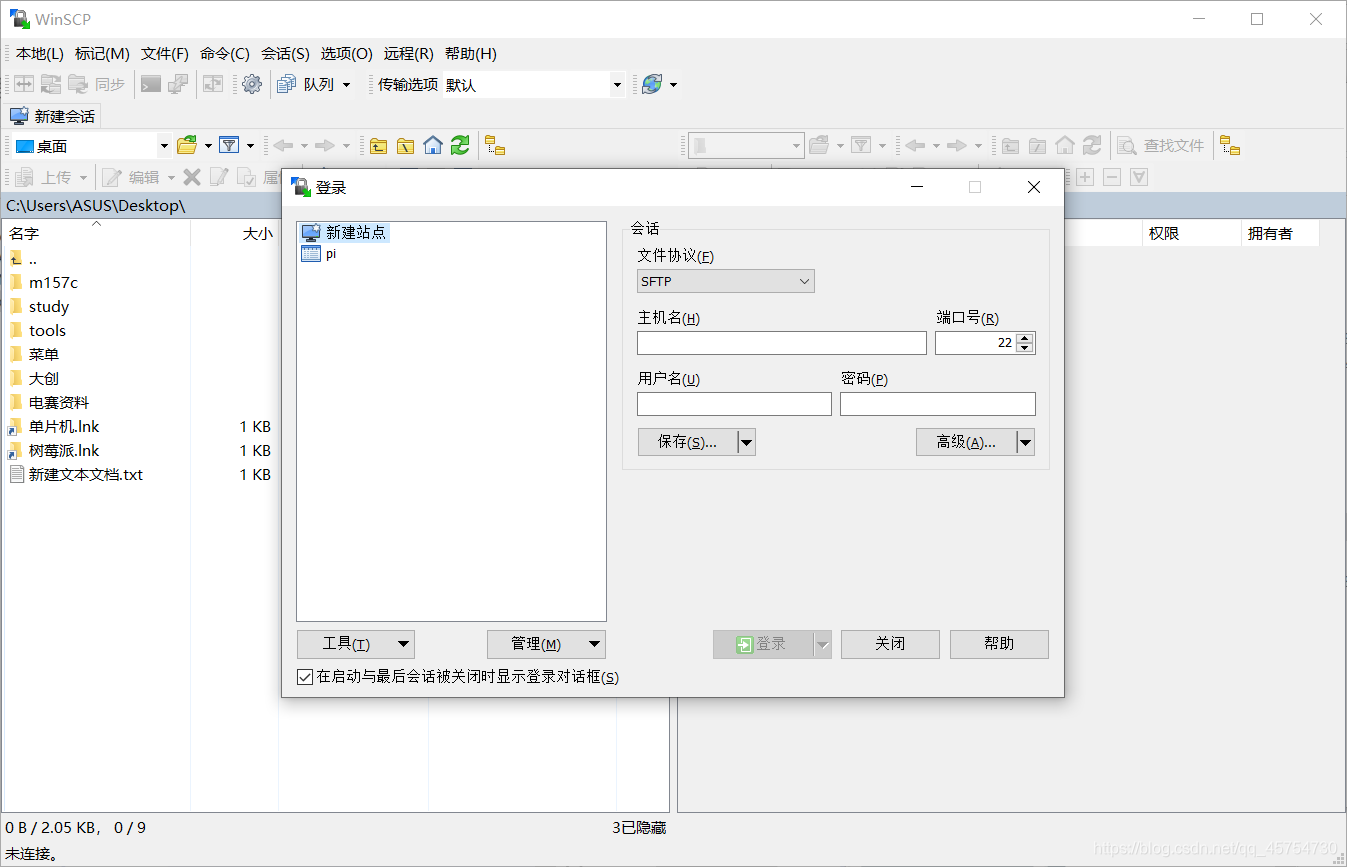Toggle the remote directory tree icon
Screen dimensions: 1347x867
[x=1230, y=146]
